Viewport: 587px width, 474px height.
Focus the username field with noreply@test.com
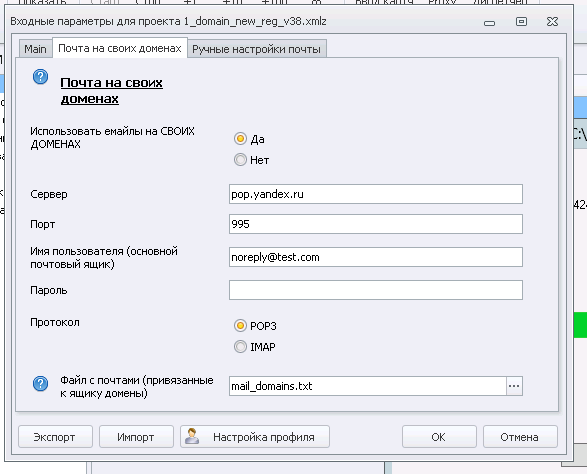[x=375, y=257]
